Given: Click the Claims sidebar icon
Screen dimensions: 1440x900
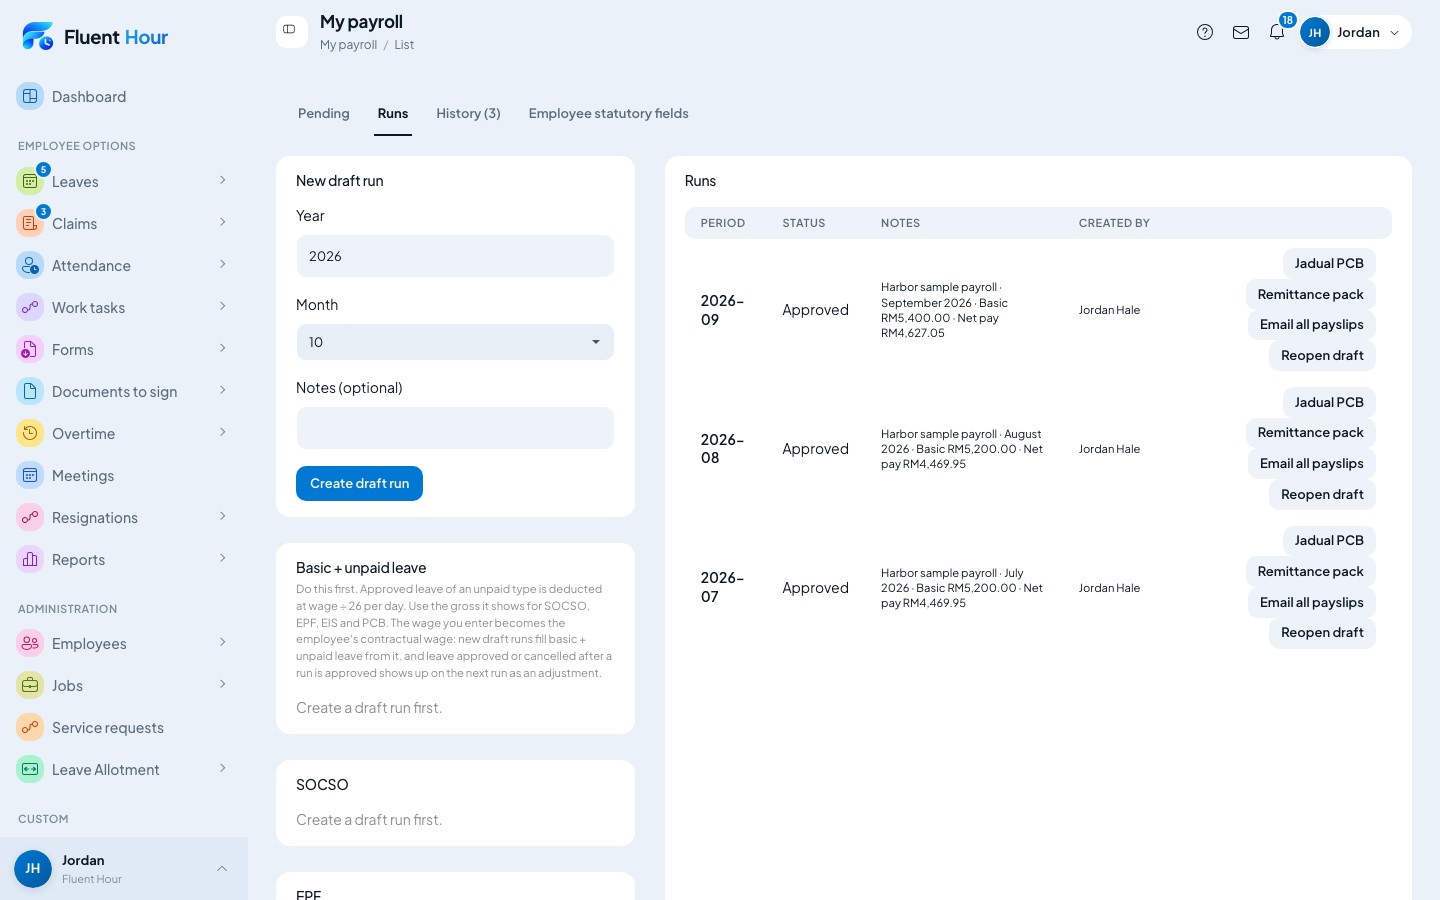Looking at the screenshot, I should [30, 223].
